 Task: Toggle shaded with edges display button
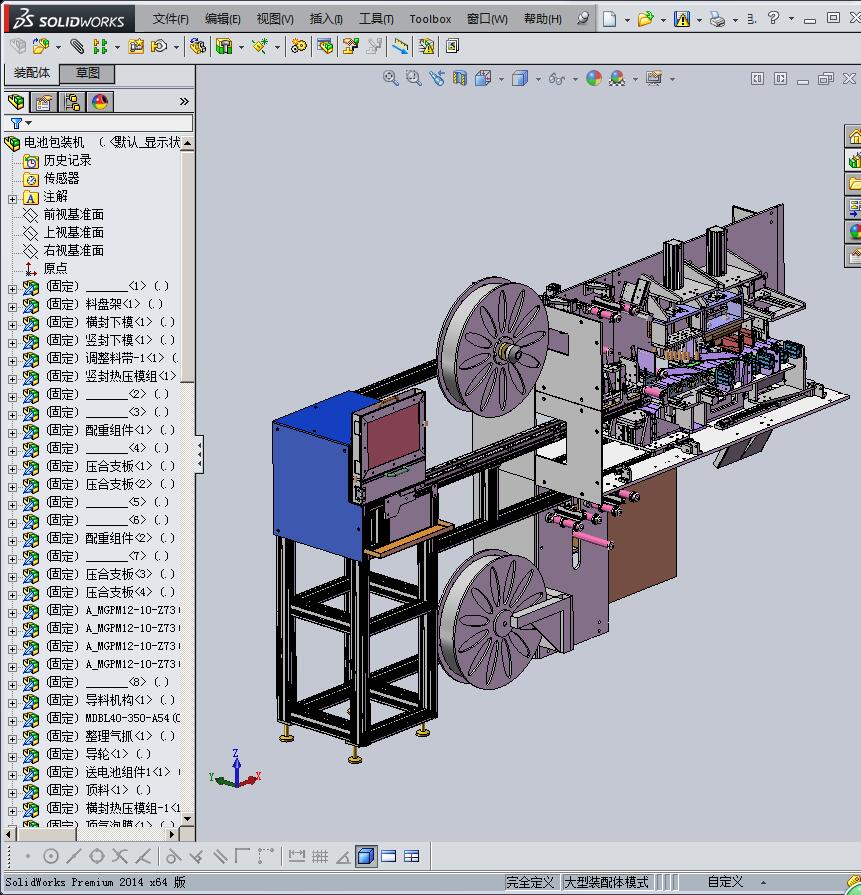tap(366, 856)
